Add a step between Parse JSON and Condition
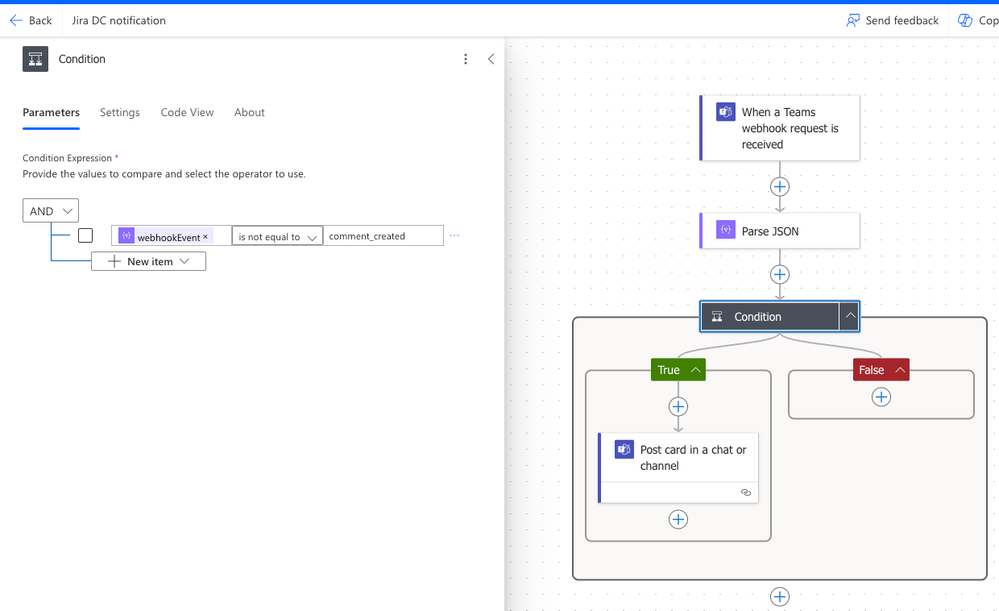The width and height of the screenshot is (999, 611). (x=780, y=275)
